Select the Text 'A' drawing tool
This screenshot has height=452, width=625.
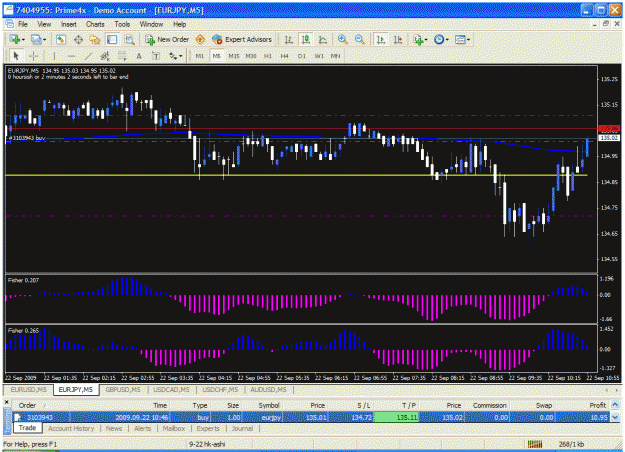coord(139,56)
